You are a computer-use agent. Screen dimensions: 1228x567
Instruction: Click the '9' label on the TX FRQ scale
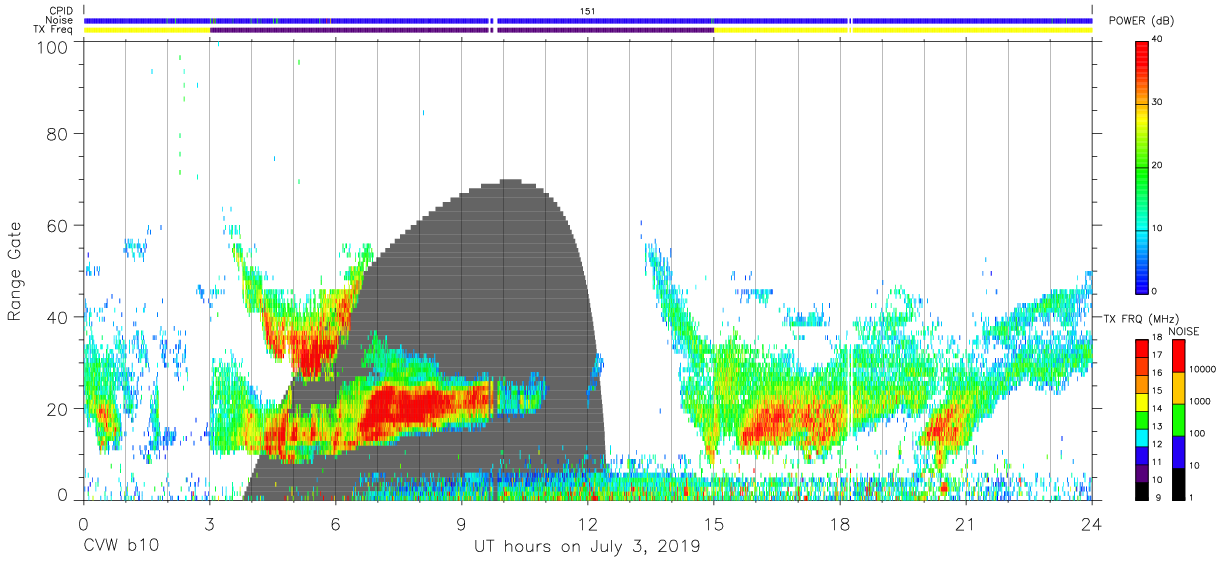(x=1158, y=497)
